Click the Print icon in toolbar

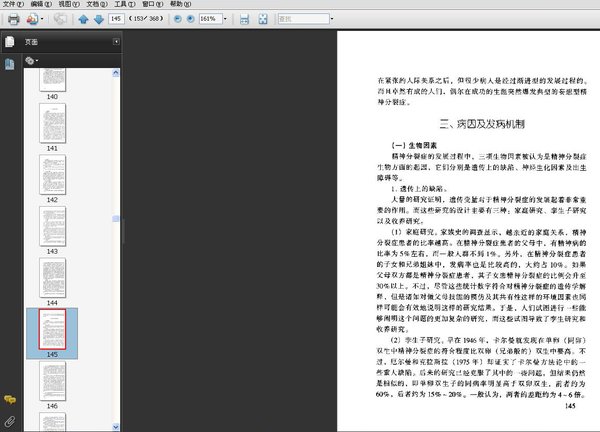12,19
